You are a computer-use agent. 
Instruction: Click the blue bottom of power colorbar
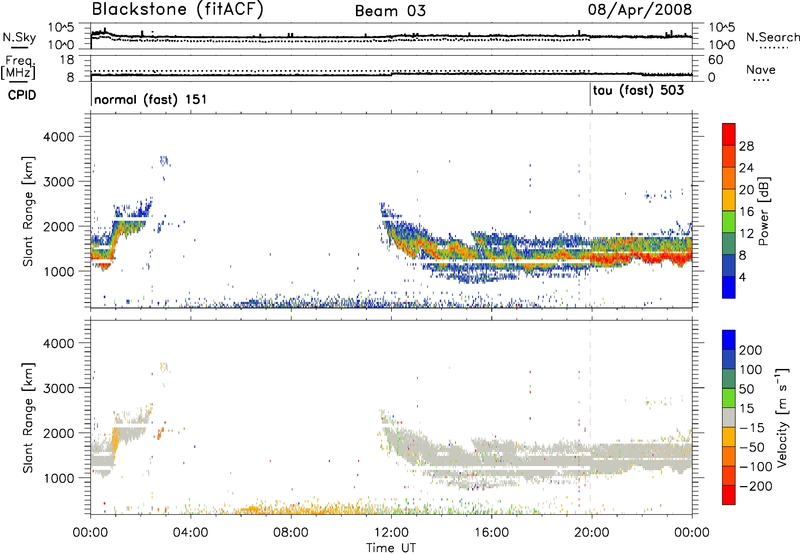tap(729, 287)
